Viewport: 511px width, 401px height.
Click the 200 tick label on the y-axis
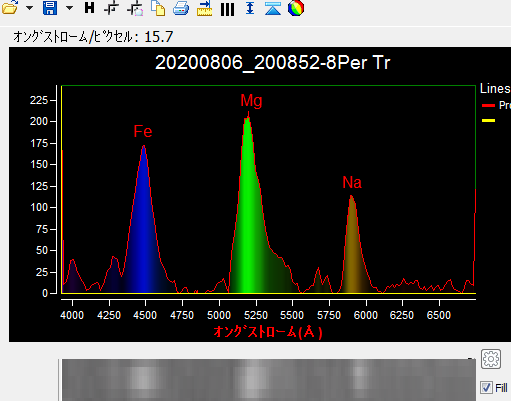39,121
